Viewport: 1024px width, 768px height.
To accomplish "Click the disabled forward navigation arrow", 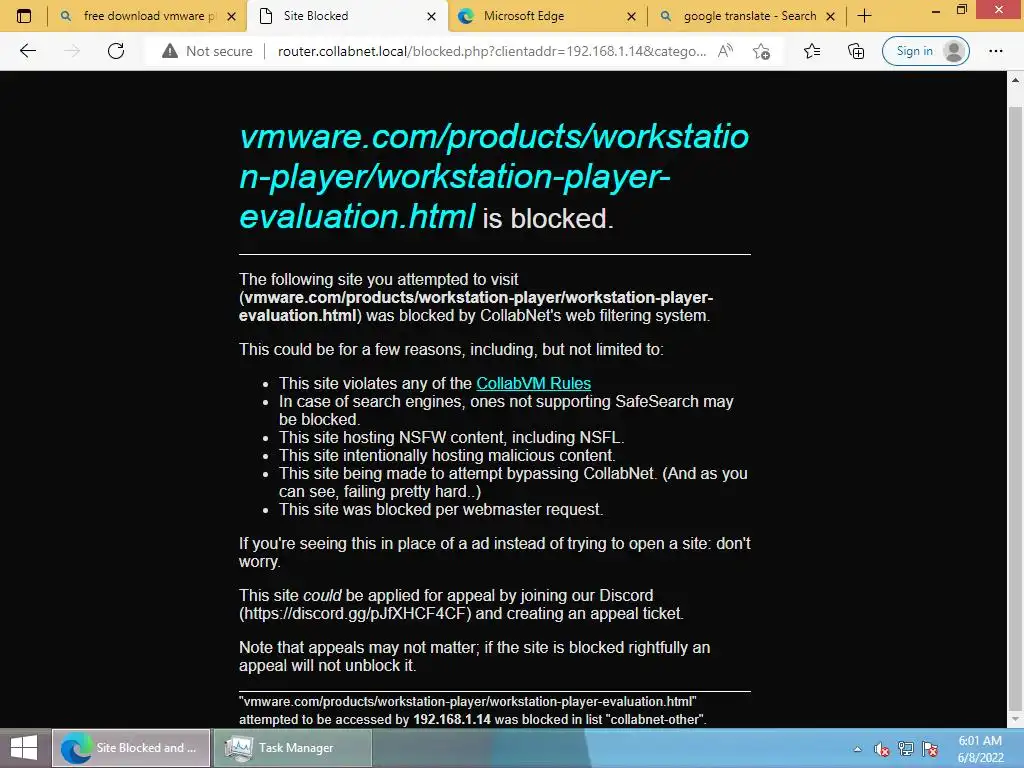I will (72, 51).
